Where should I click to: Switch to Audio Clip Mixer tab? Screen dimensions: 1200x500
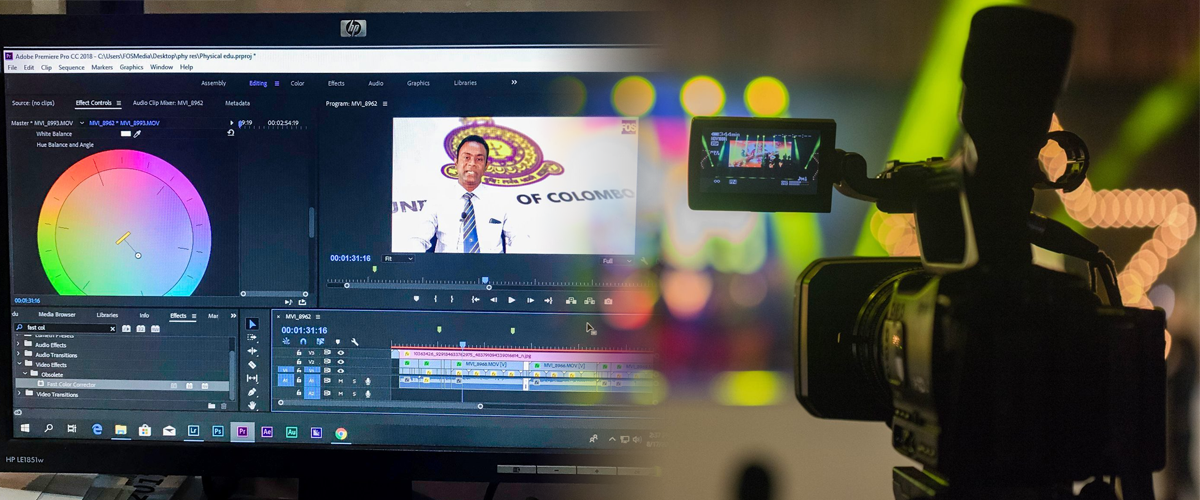pyautogui.click(x=168, y=103)
